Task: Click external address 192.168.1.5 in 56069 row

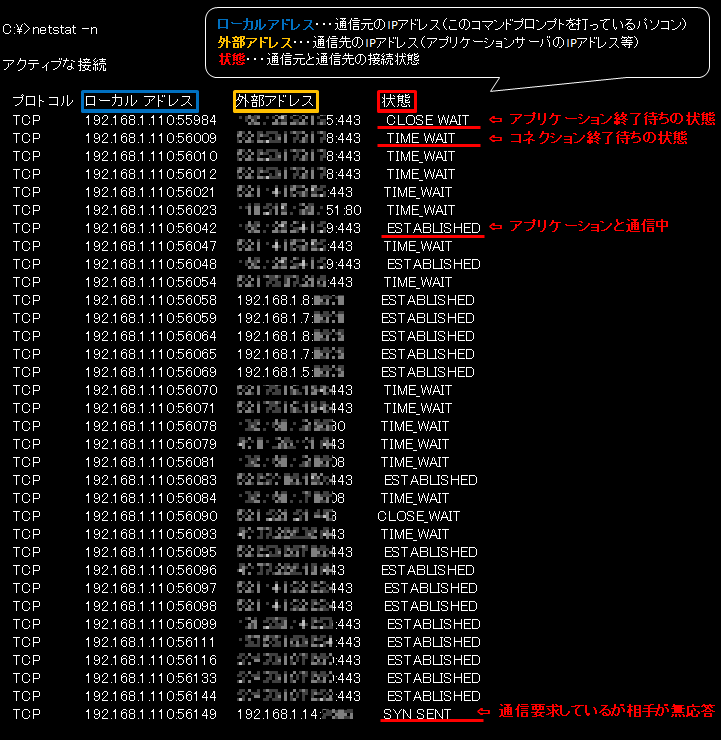Action: [290, 372]
